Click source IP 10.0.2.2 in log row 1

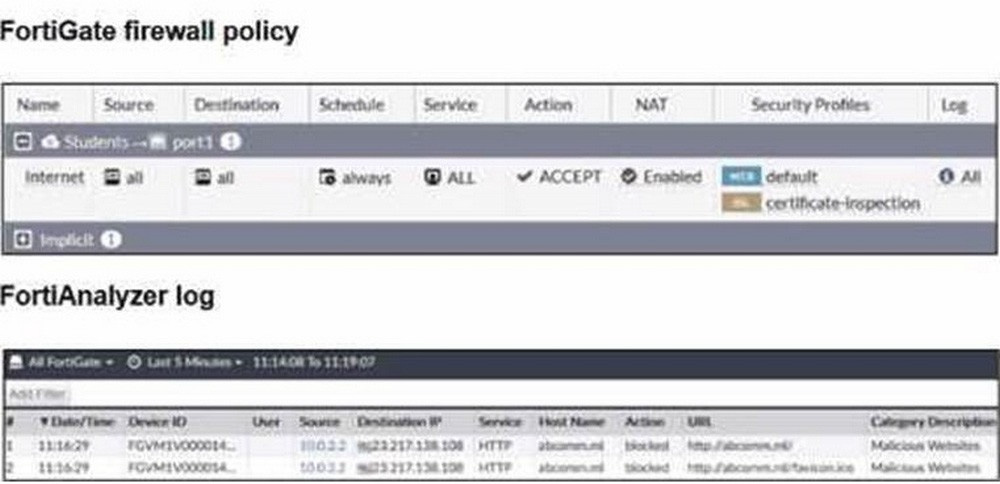[323, 445]
